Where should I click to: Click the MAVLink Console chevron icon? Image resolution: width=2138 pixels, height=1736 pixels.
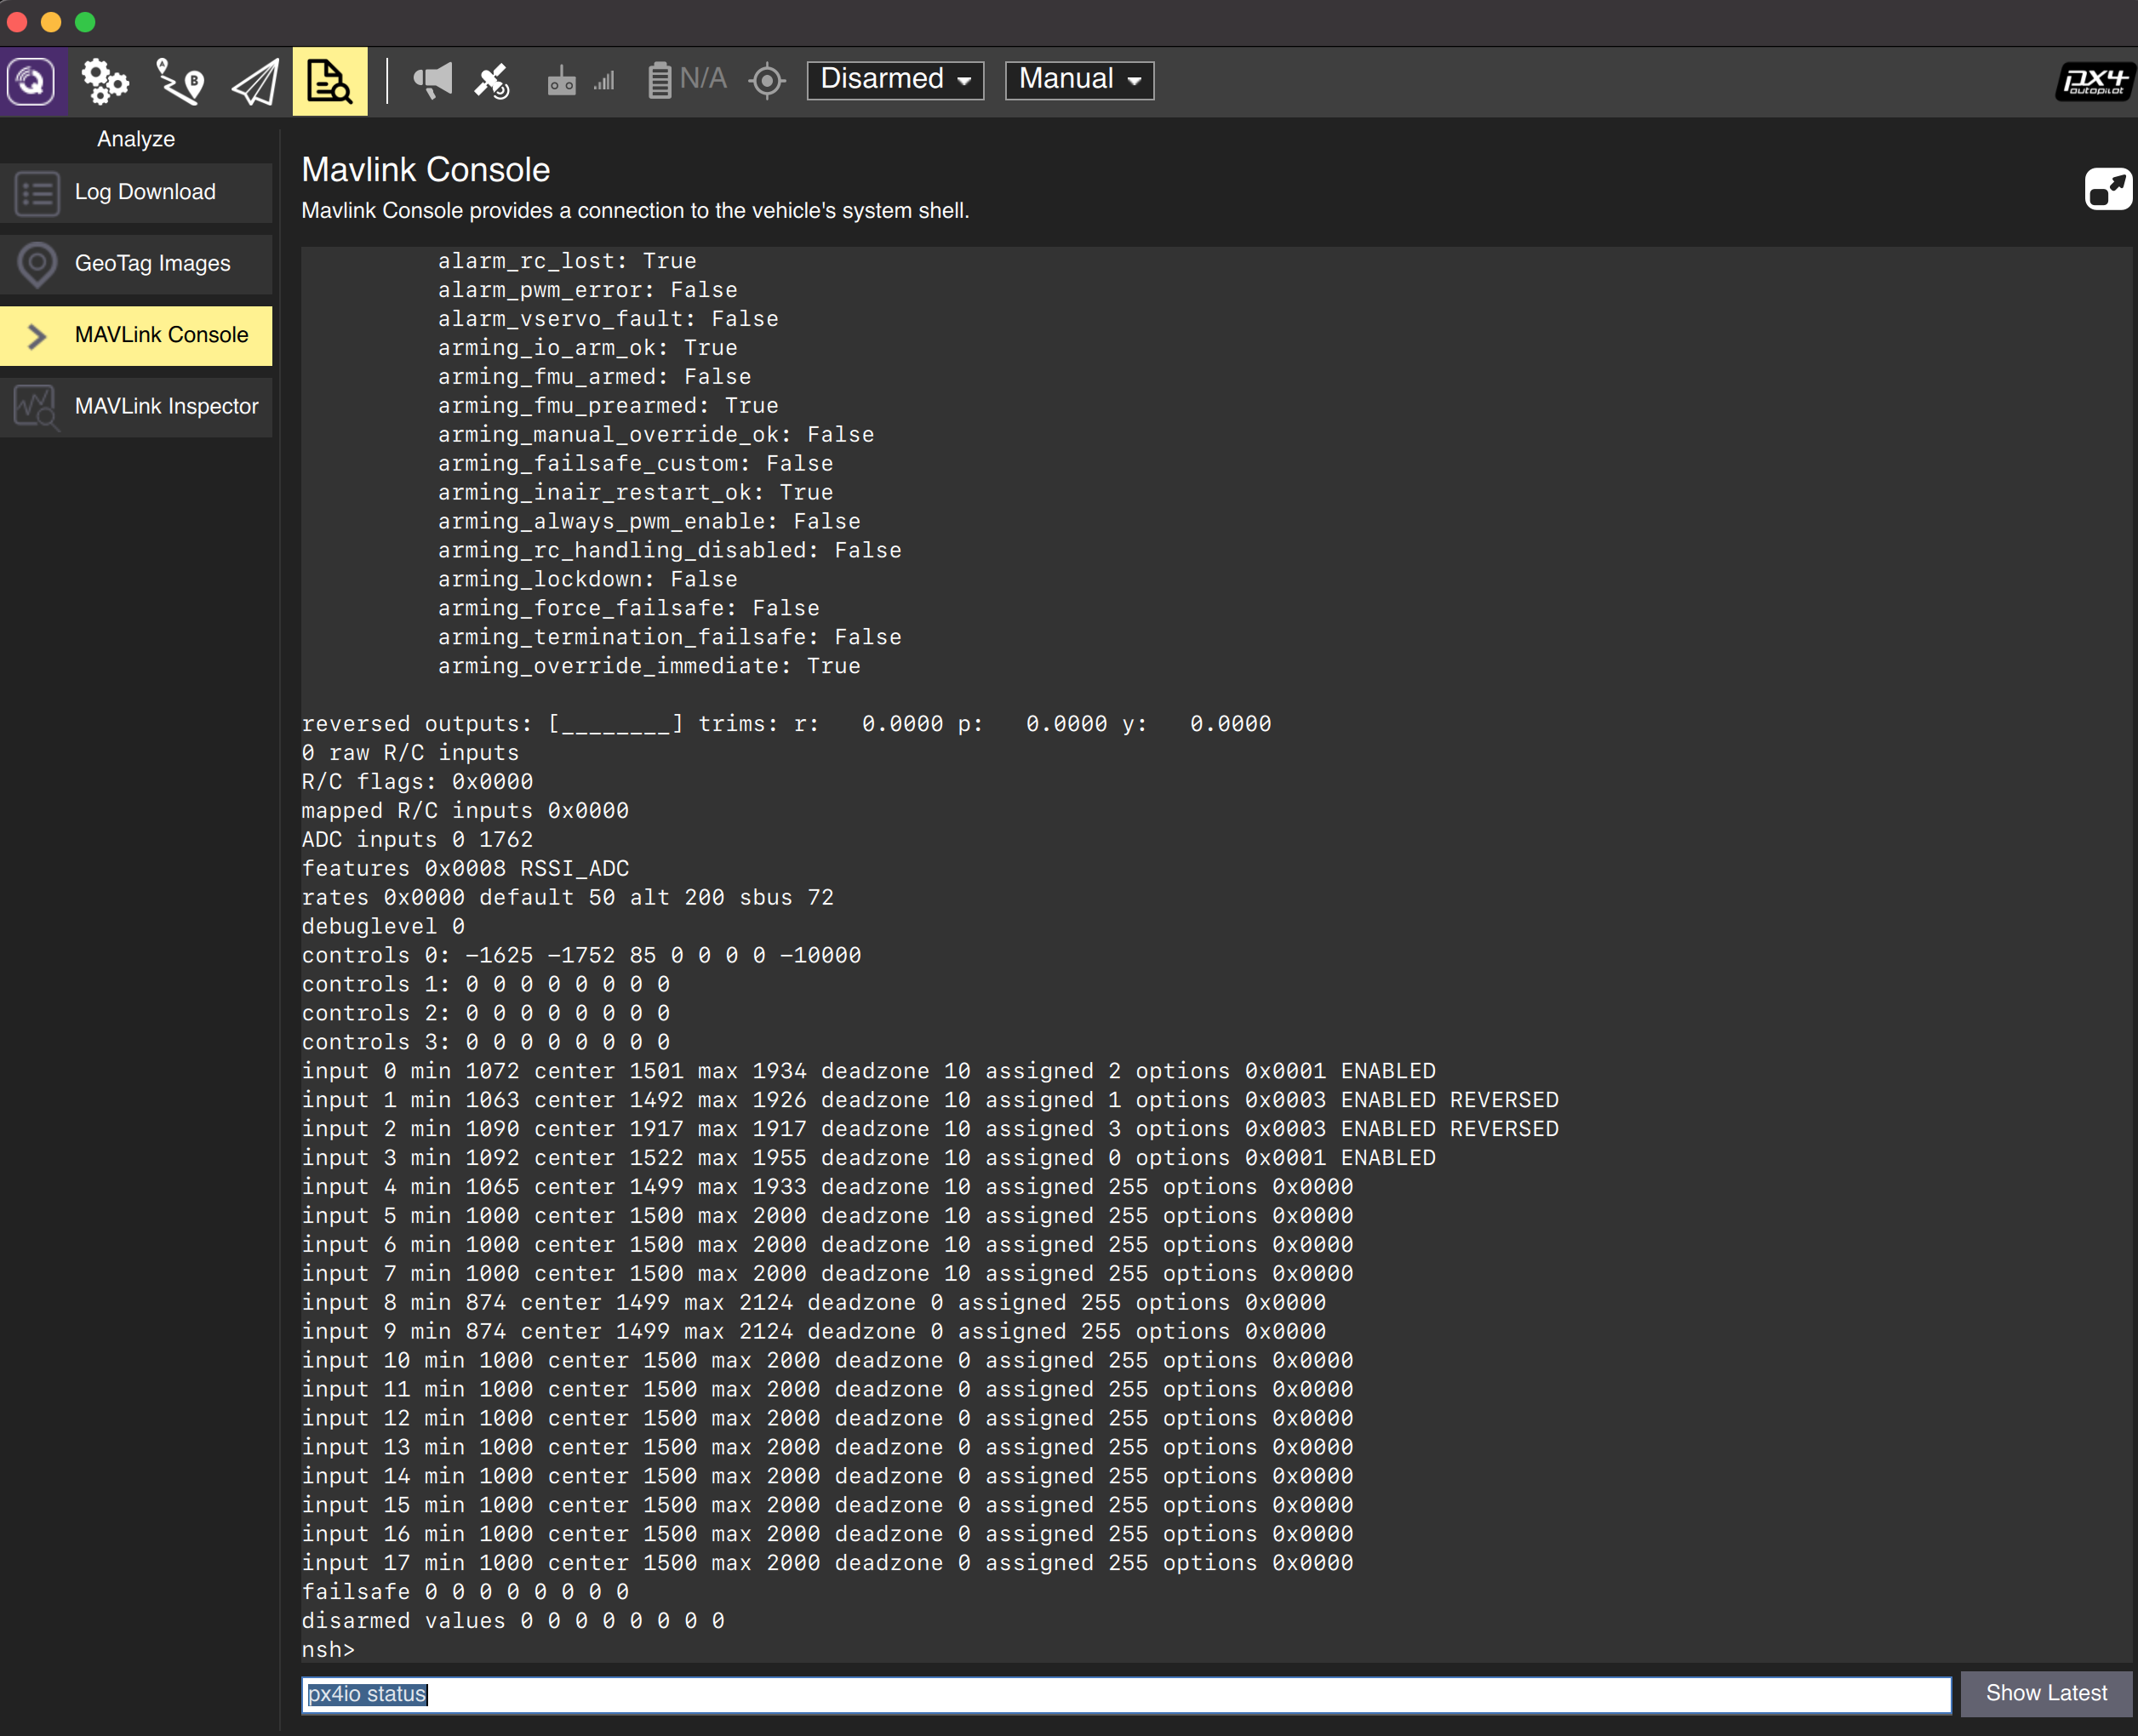[37, 336]
